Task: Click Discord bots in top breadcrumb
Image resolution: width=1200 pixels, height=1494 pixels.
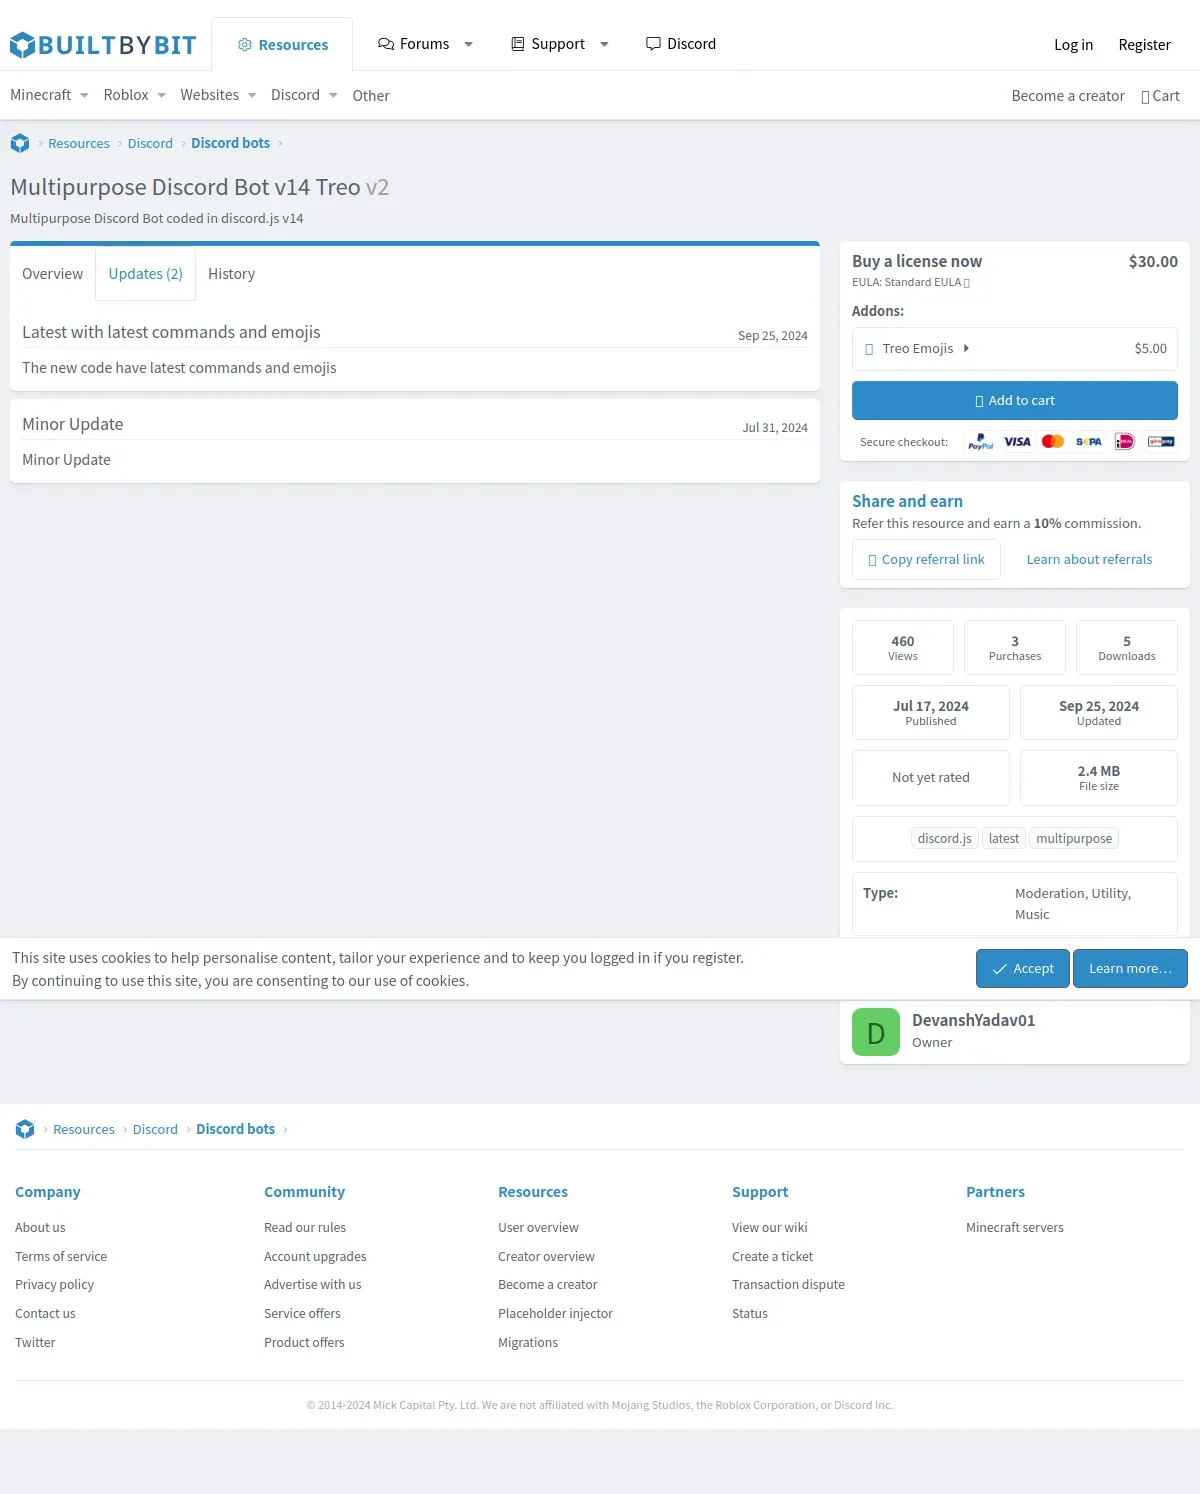Action: point(230,143)
